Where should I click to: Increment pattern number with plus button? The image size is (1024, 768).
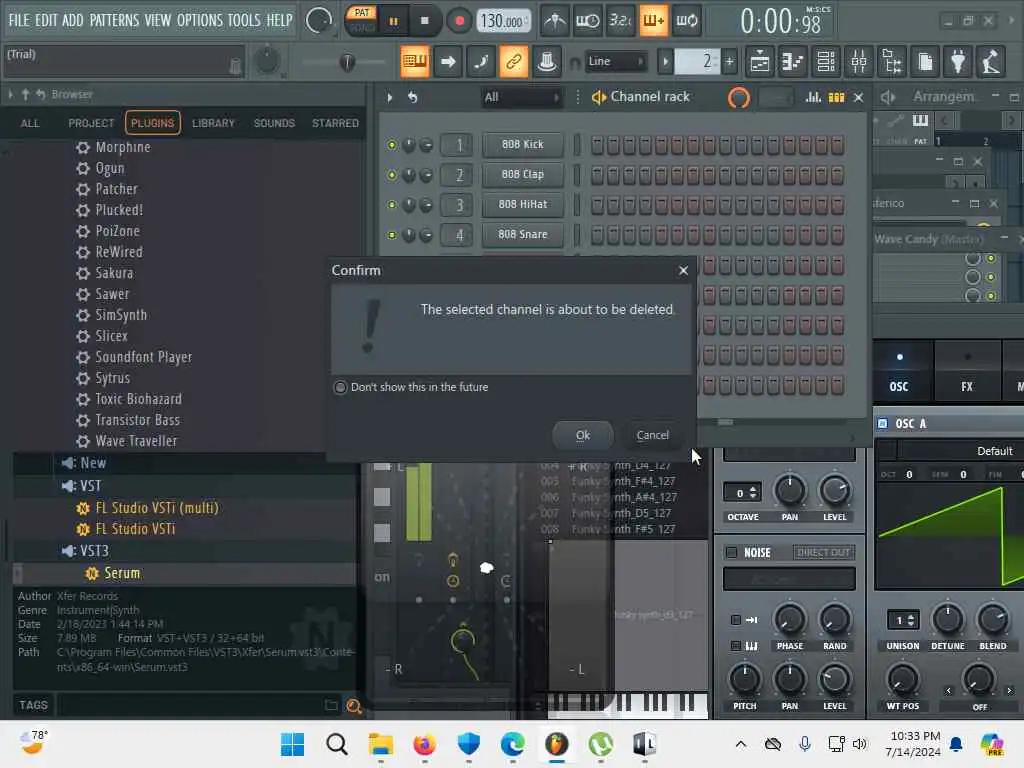pos(729,61)
